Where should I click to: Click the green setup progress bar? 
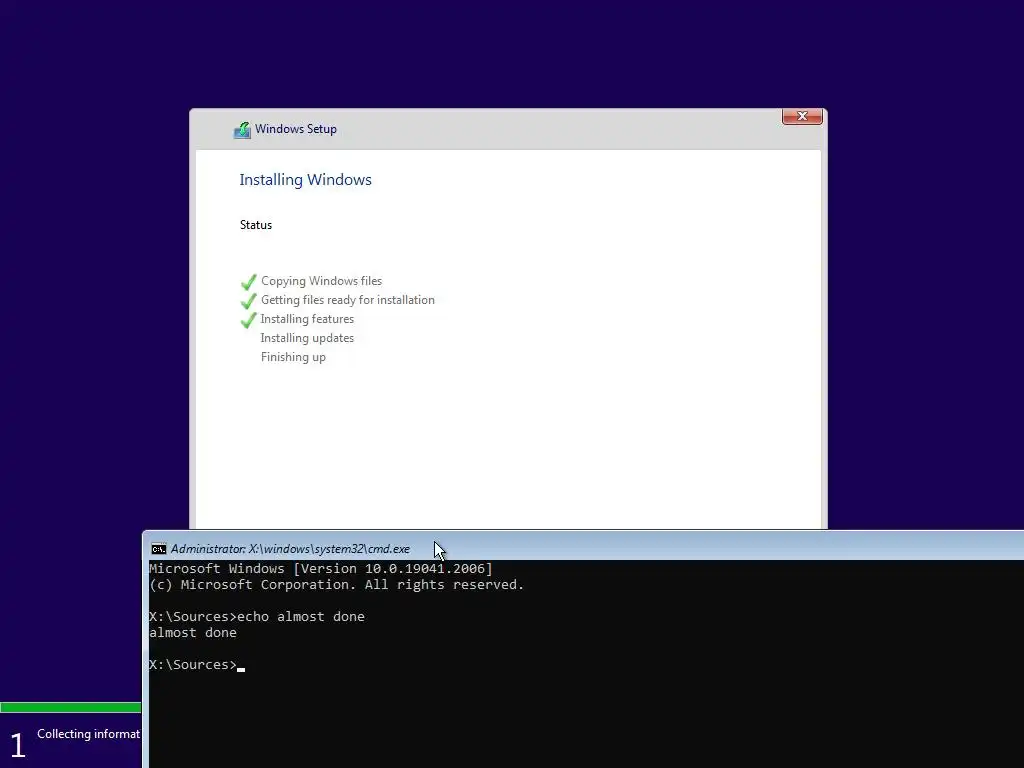(71, 707)
